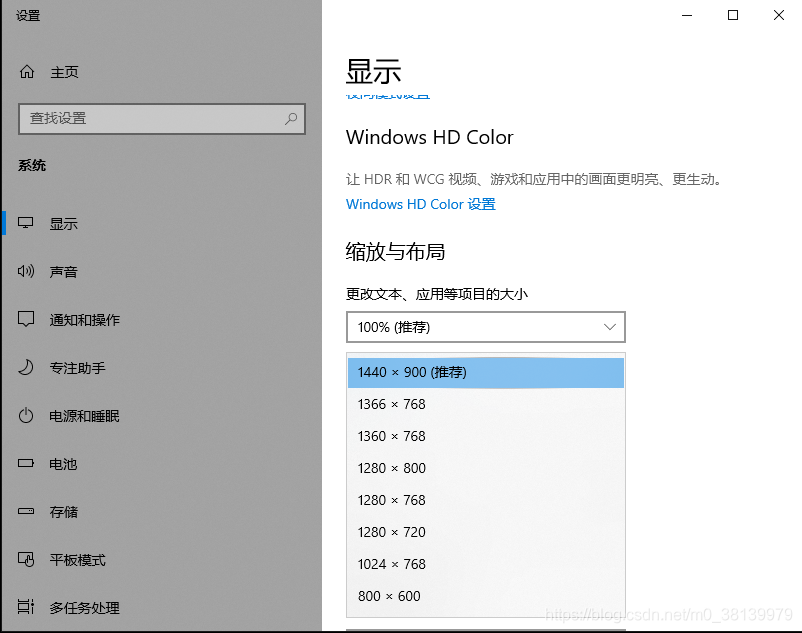Select 显示 in the sidebar

coord(63,223)
